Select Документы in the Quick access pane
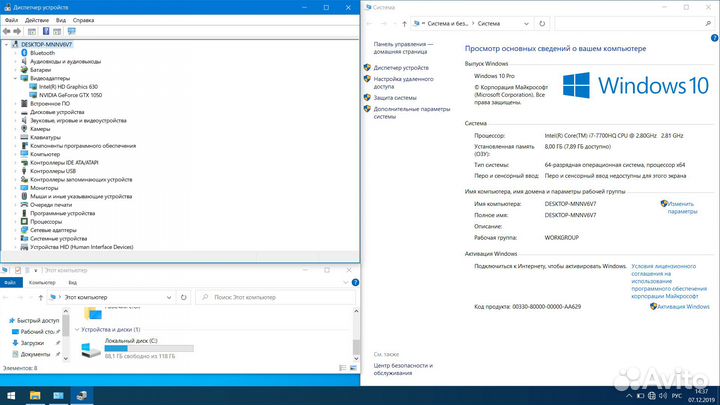 pos(35,354)
